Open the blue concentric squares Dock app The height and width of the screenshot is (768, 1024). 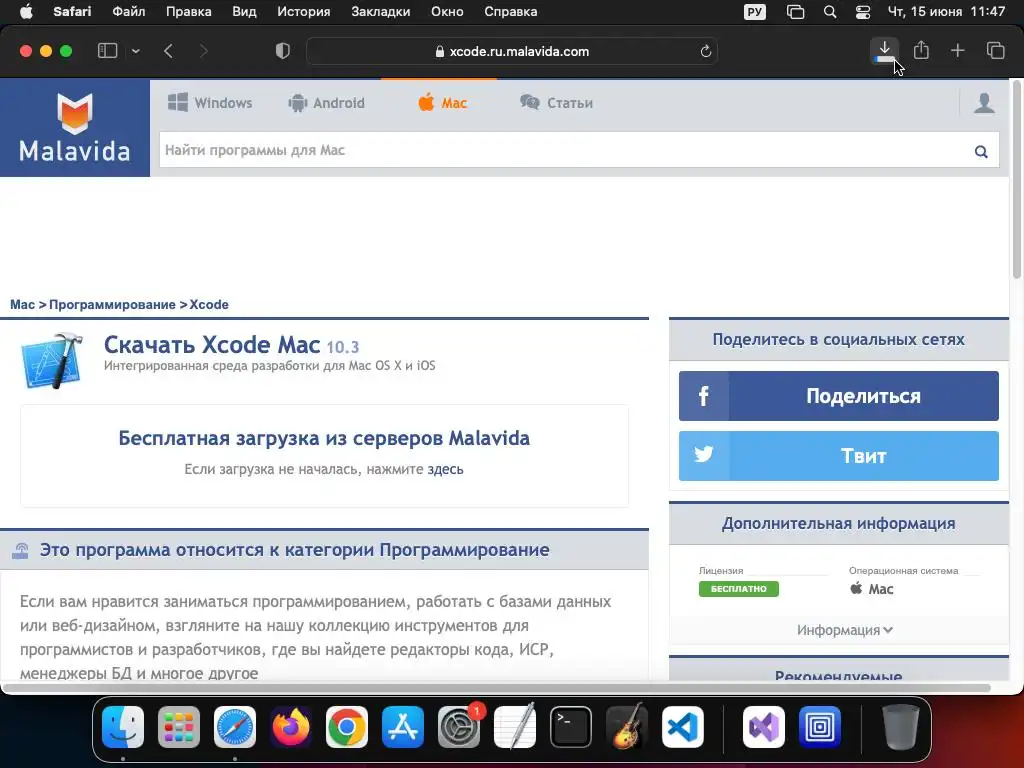click(x=820, y=727)
